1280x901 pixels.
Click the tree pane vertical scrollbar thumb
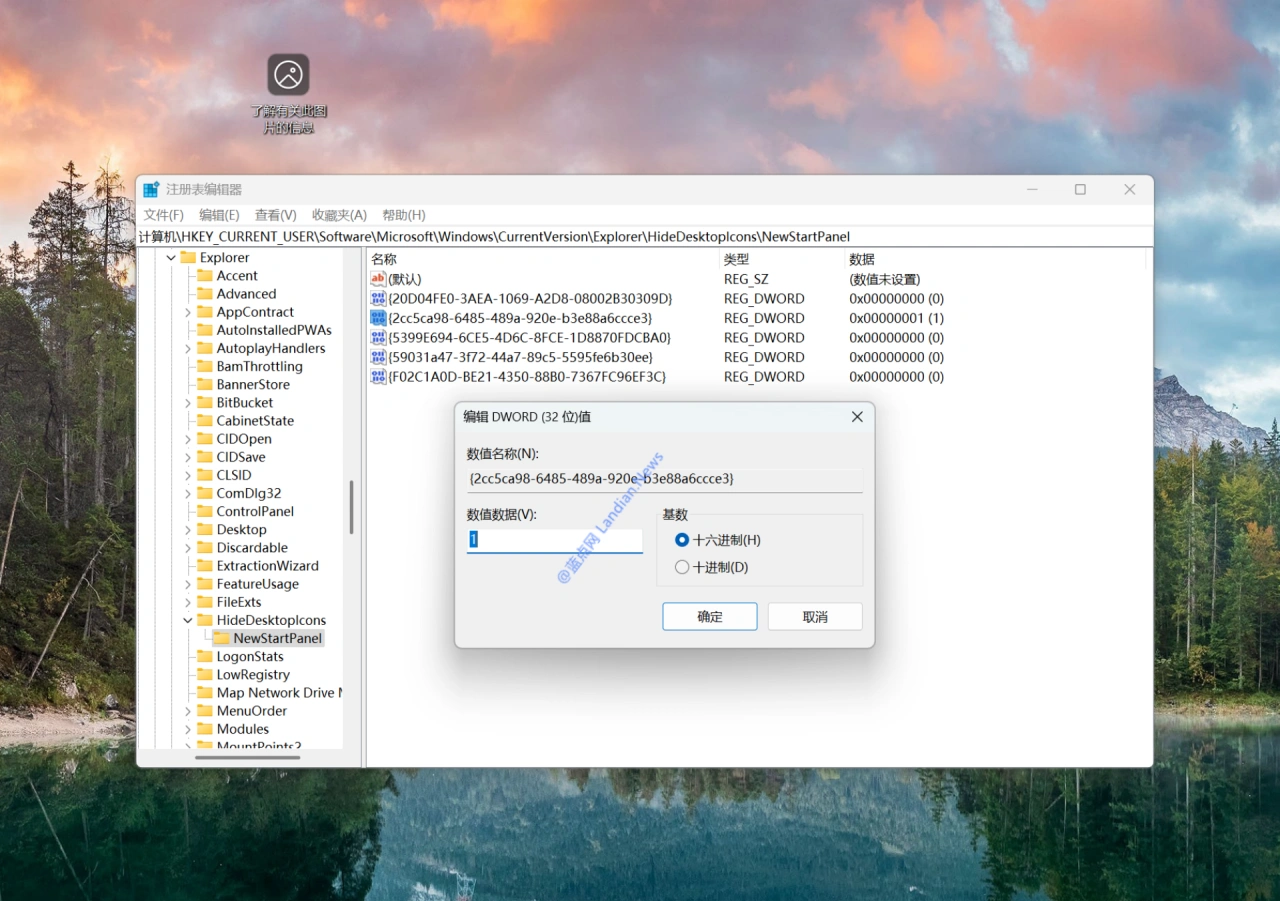(x=351, y=507)
